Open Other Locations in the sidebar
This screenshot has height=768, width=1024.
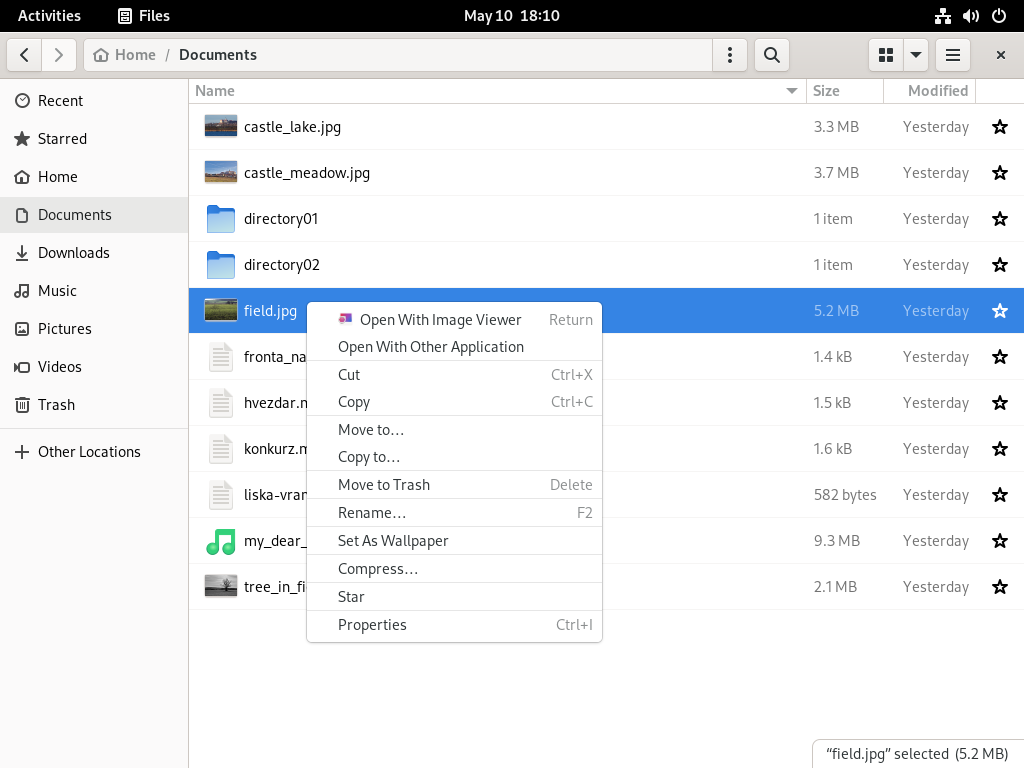tap(94, 452)
